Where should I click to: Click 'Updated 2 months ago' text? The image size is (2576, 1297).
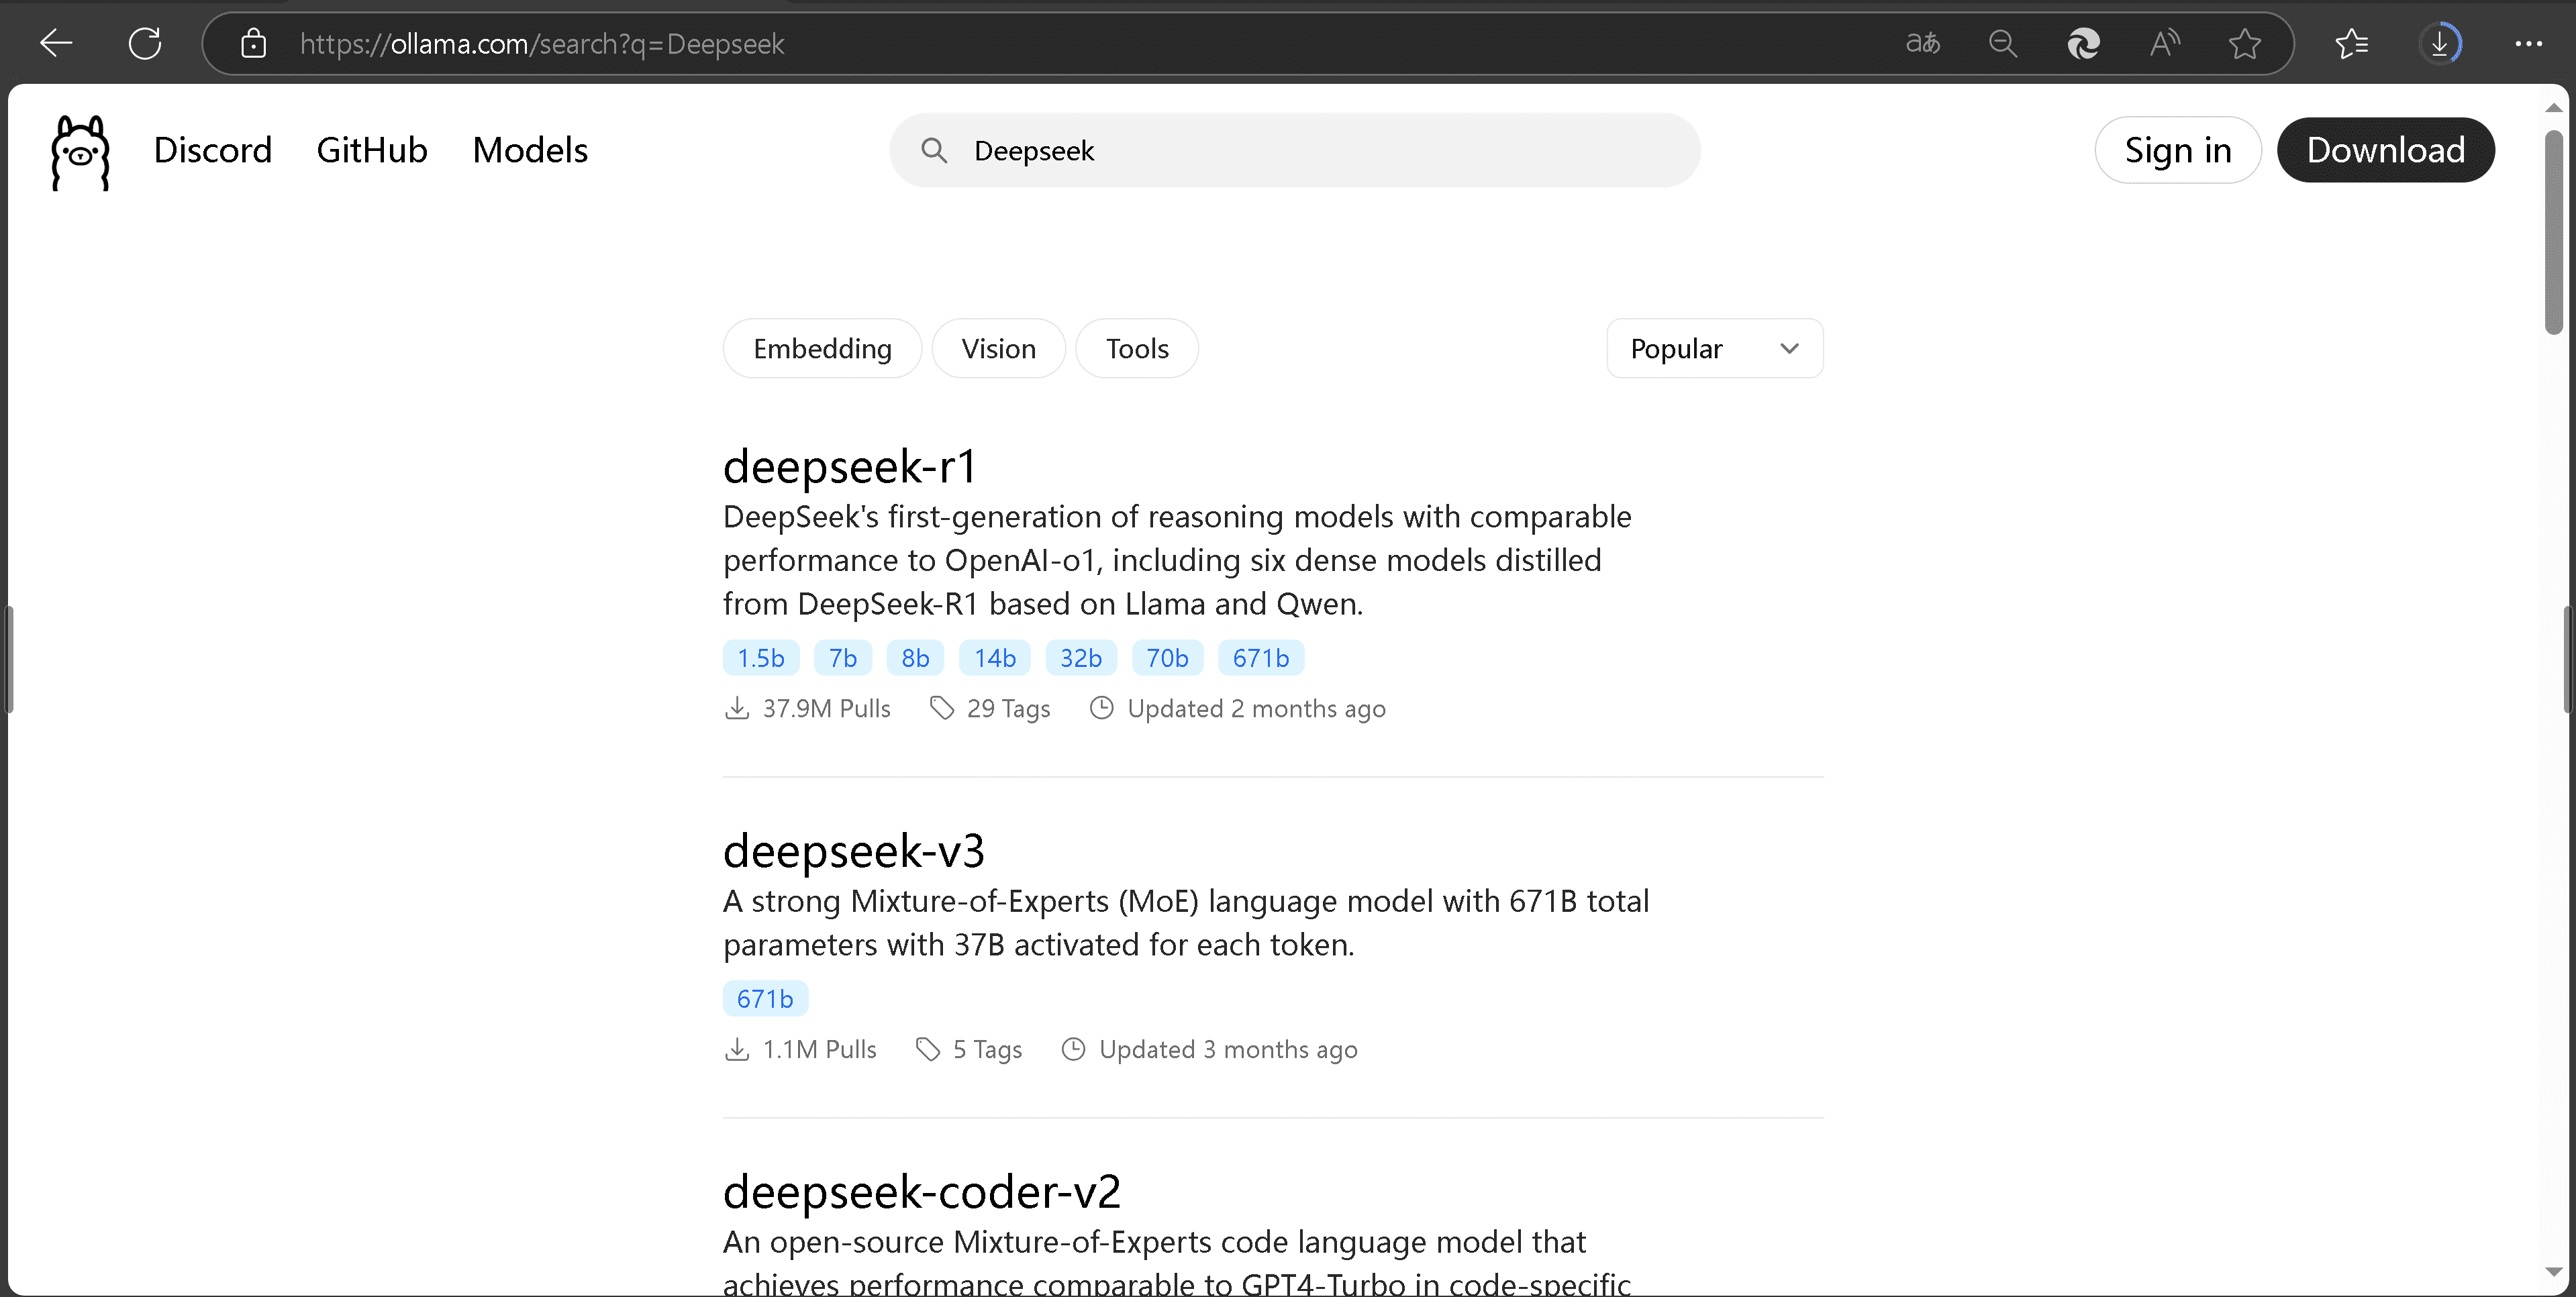1256,708
